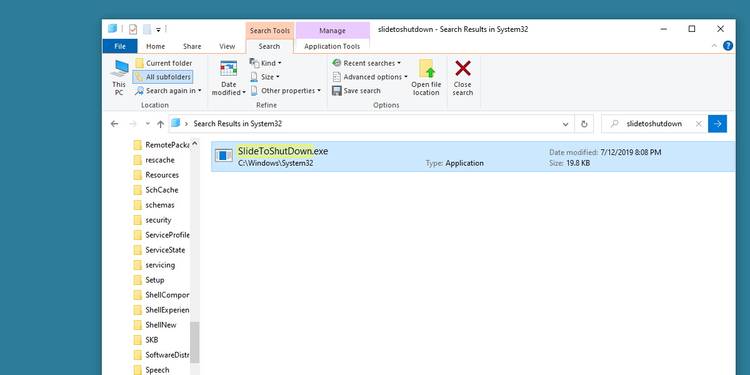Click the Open file location icon
The width and height of the screenshot is (750, 375).
pyautogui.click(x=426, y=69)
